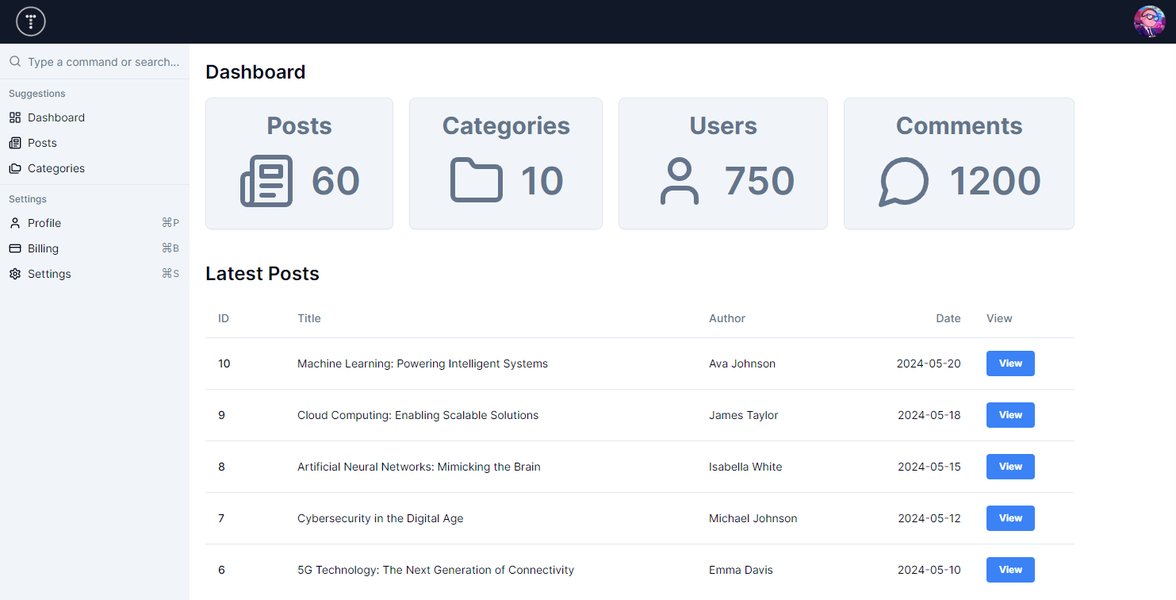1176x600 pixels.
Task: Go to Posts in the sidebar
Action: click(x=94, y=143)
